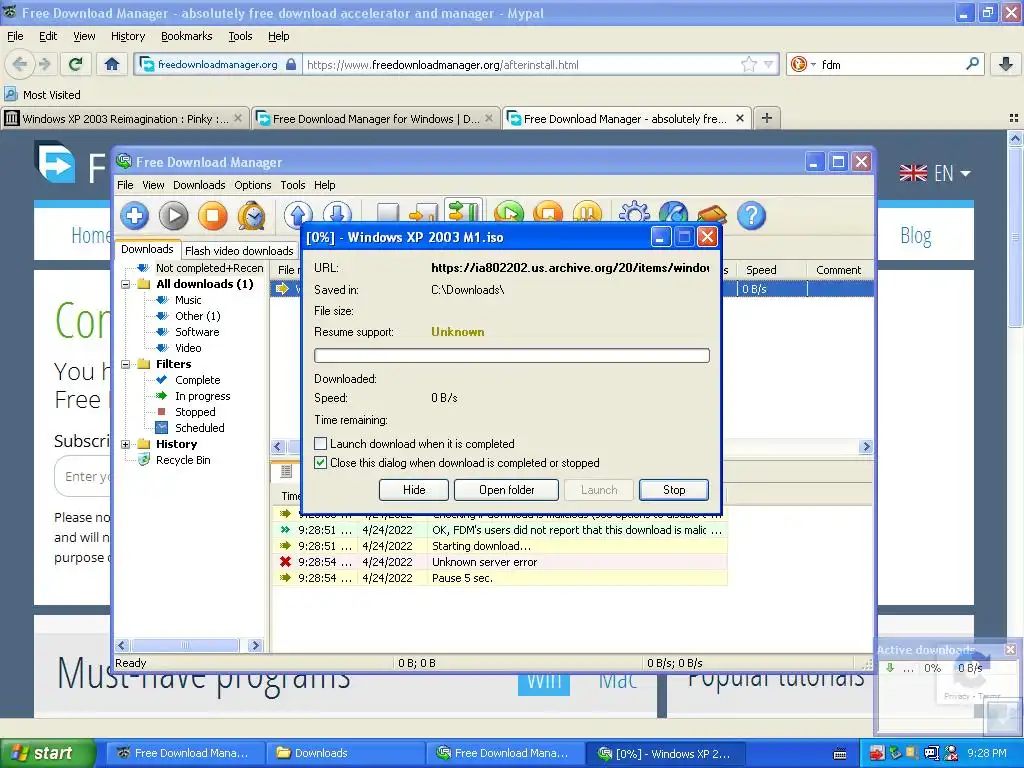Open the Settings gear icon in FDM toolbar

pyautogui.click(x=634, y=213)
